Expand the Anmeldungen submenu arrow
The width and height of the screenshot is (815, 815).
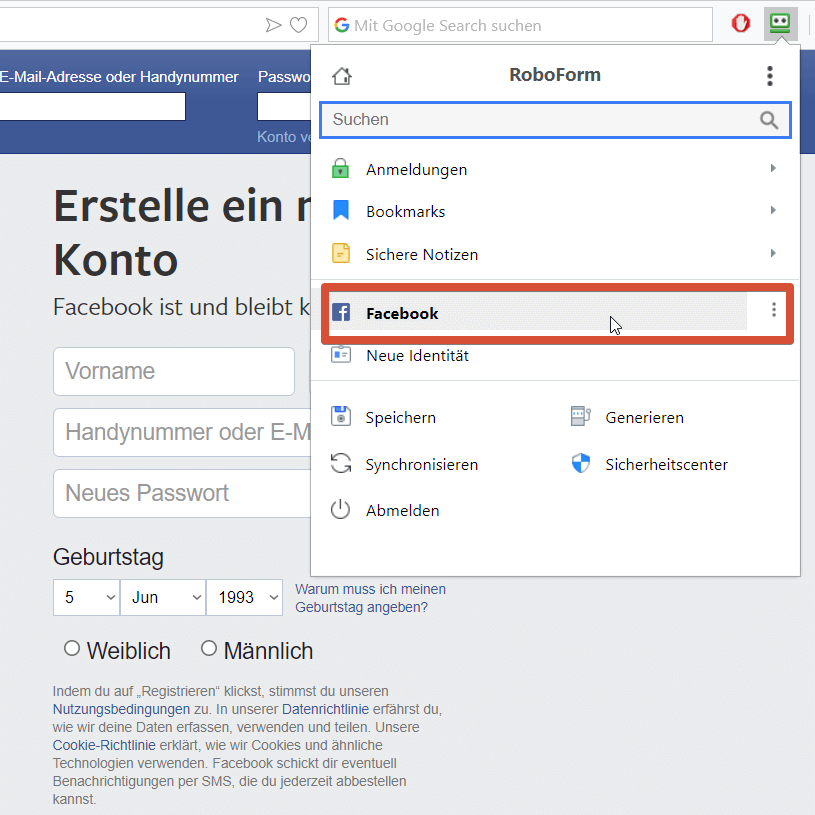click(773, 168)
